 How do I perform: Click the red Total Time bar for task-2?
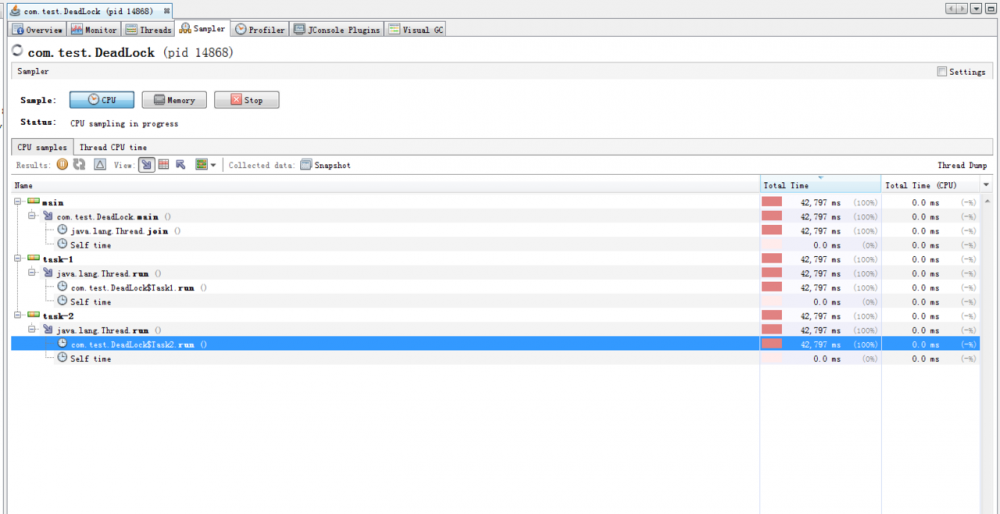click(772, 315)
